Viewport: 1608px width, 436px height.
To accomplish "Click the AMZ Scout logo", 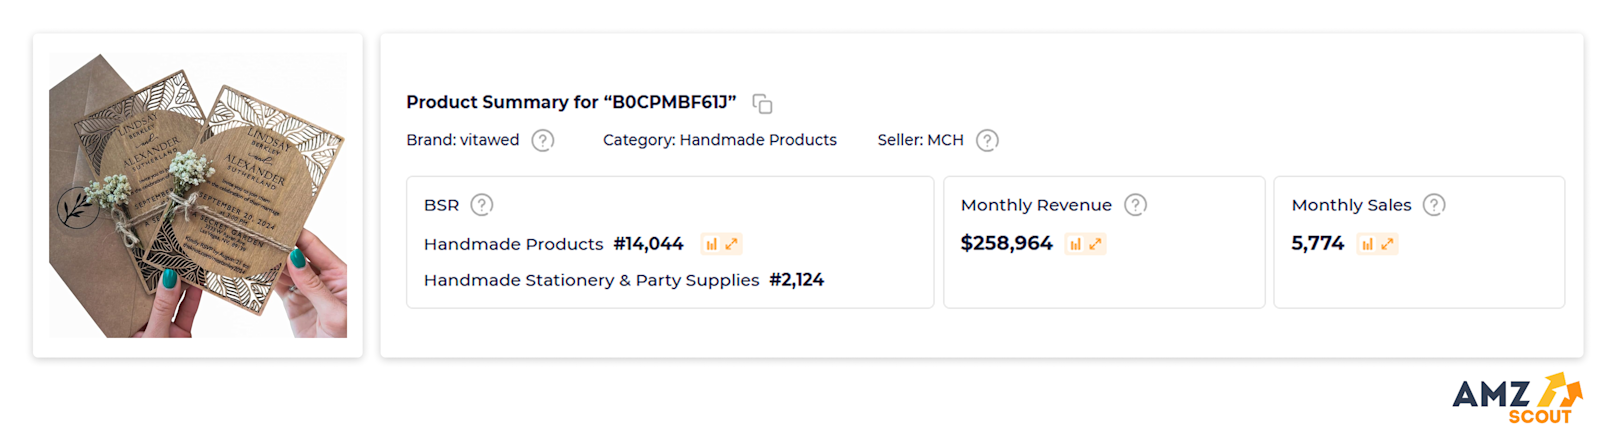I will [1516, 398].
